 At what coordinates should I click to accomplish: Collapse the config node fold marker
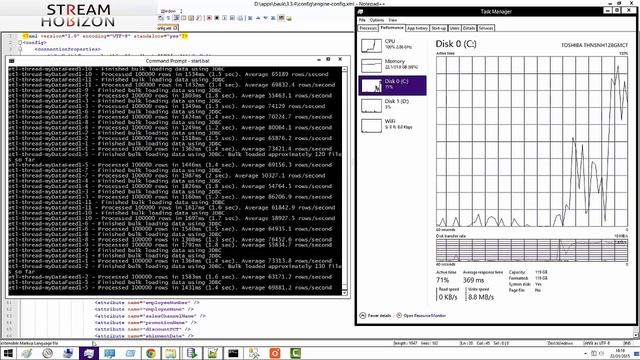point(20,42)
